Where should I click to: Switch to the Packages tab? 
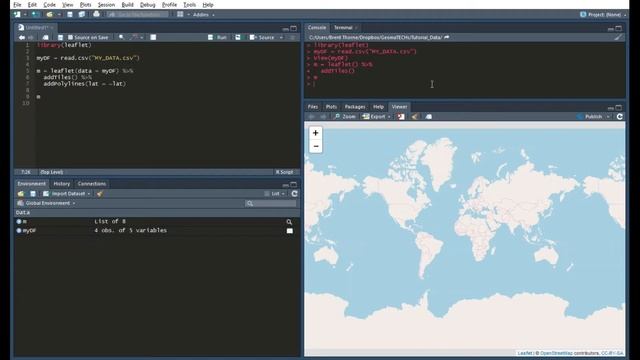355,107
